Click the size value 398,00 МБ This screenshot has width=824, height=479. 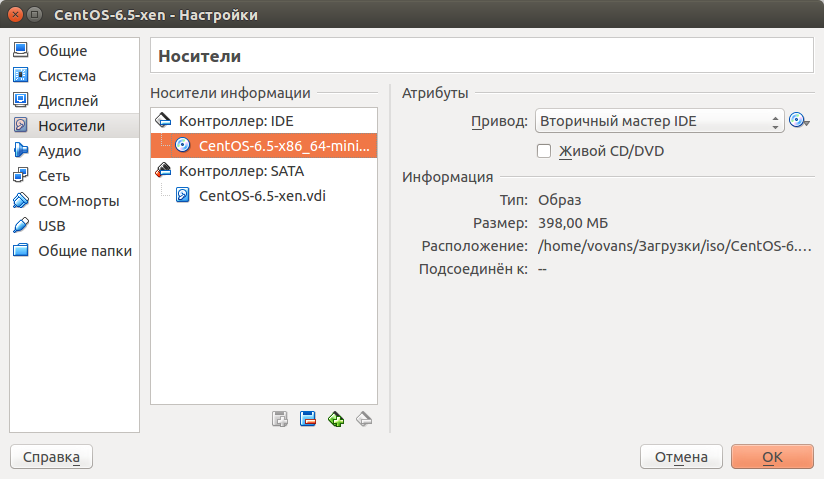coord(573,223)
